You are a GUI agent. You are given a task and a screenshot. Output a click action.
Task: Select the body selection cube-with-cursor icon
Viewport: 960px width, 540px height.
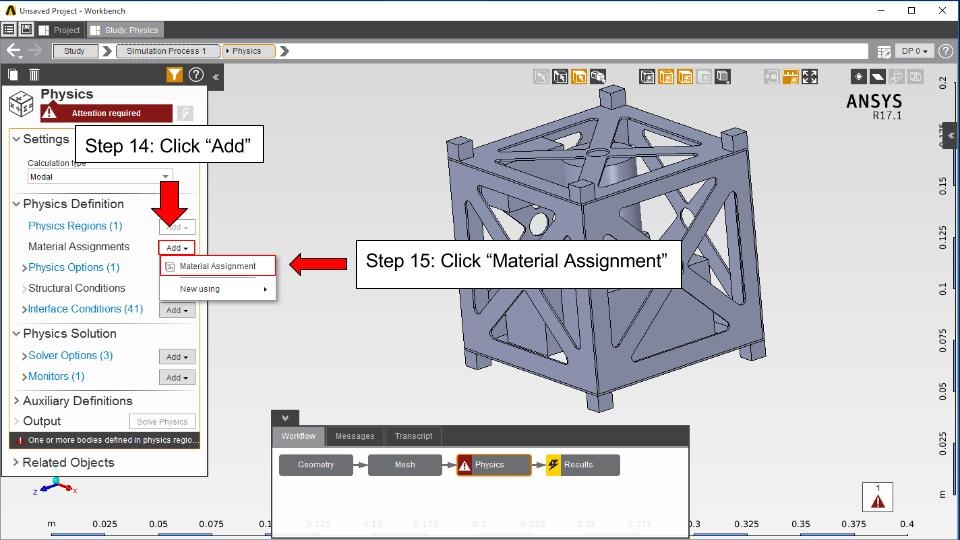(x=560, y=77)
